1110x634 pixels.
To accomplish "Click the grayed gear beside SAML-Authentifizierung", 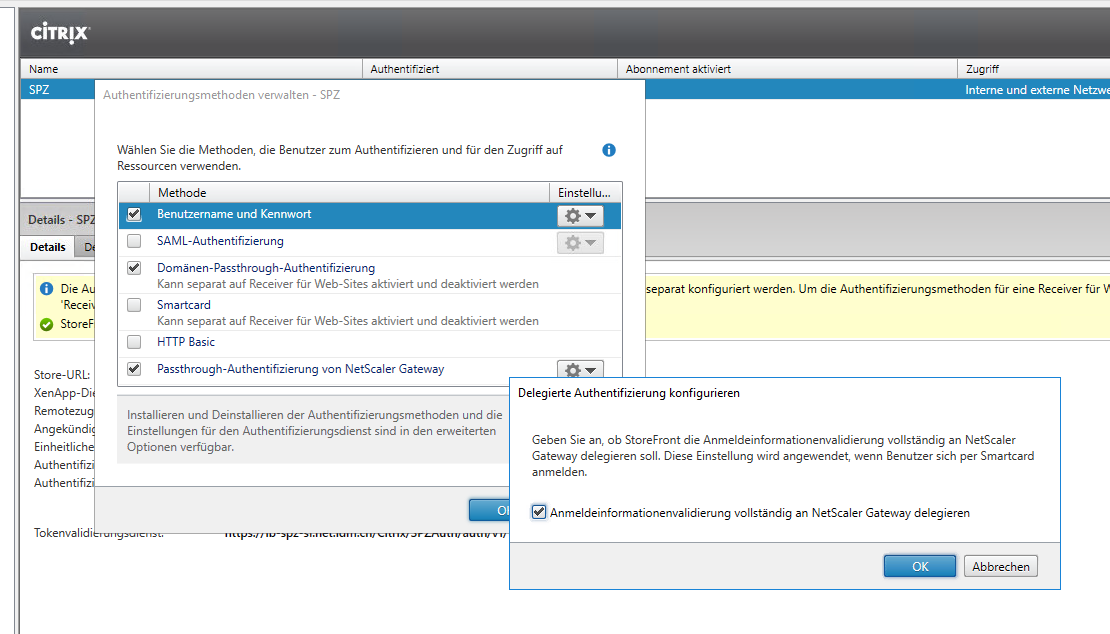I will 575,241.
